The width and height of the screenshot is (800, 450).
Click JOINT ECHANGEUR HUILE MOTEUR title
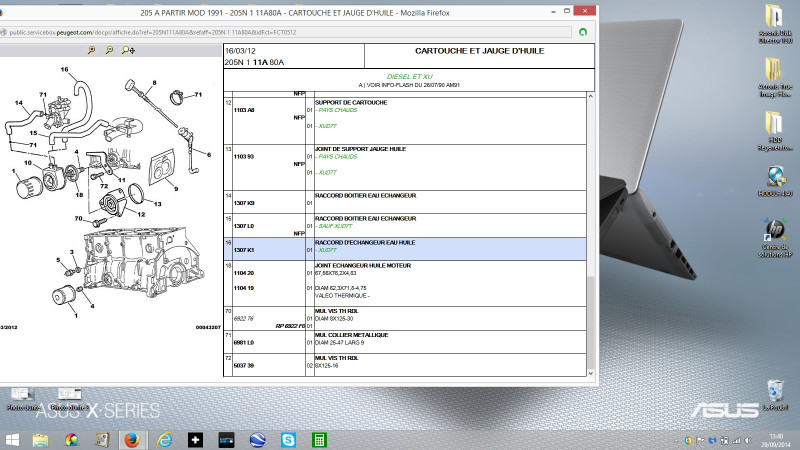[363, 265]
